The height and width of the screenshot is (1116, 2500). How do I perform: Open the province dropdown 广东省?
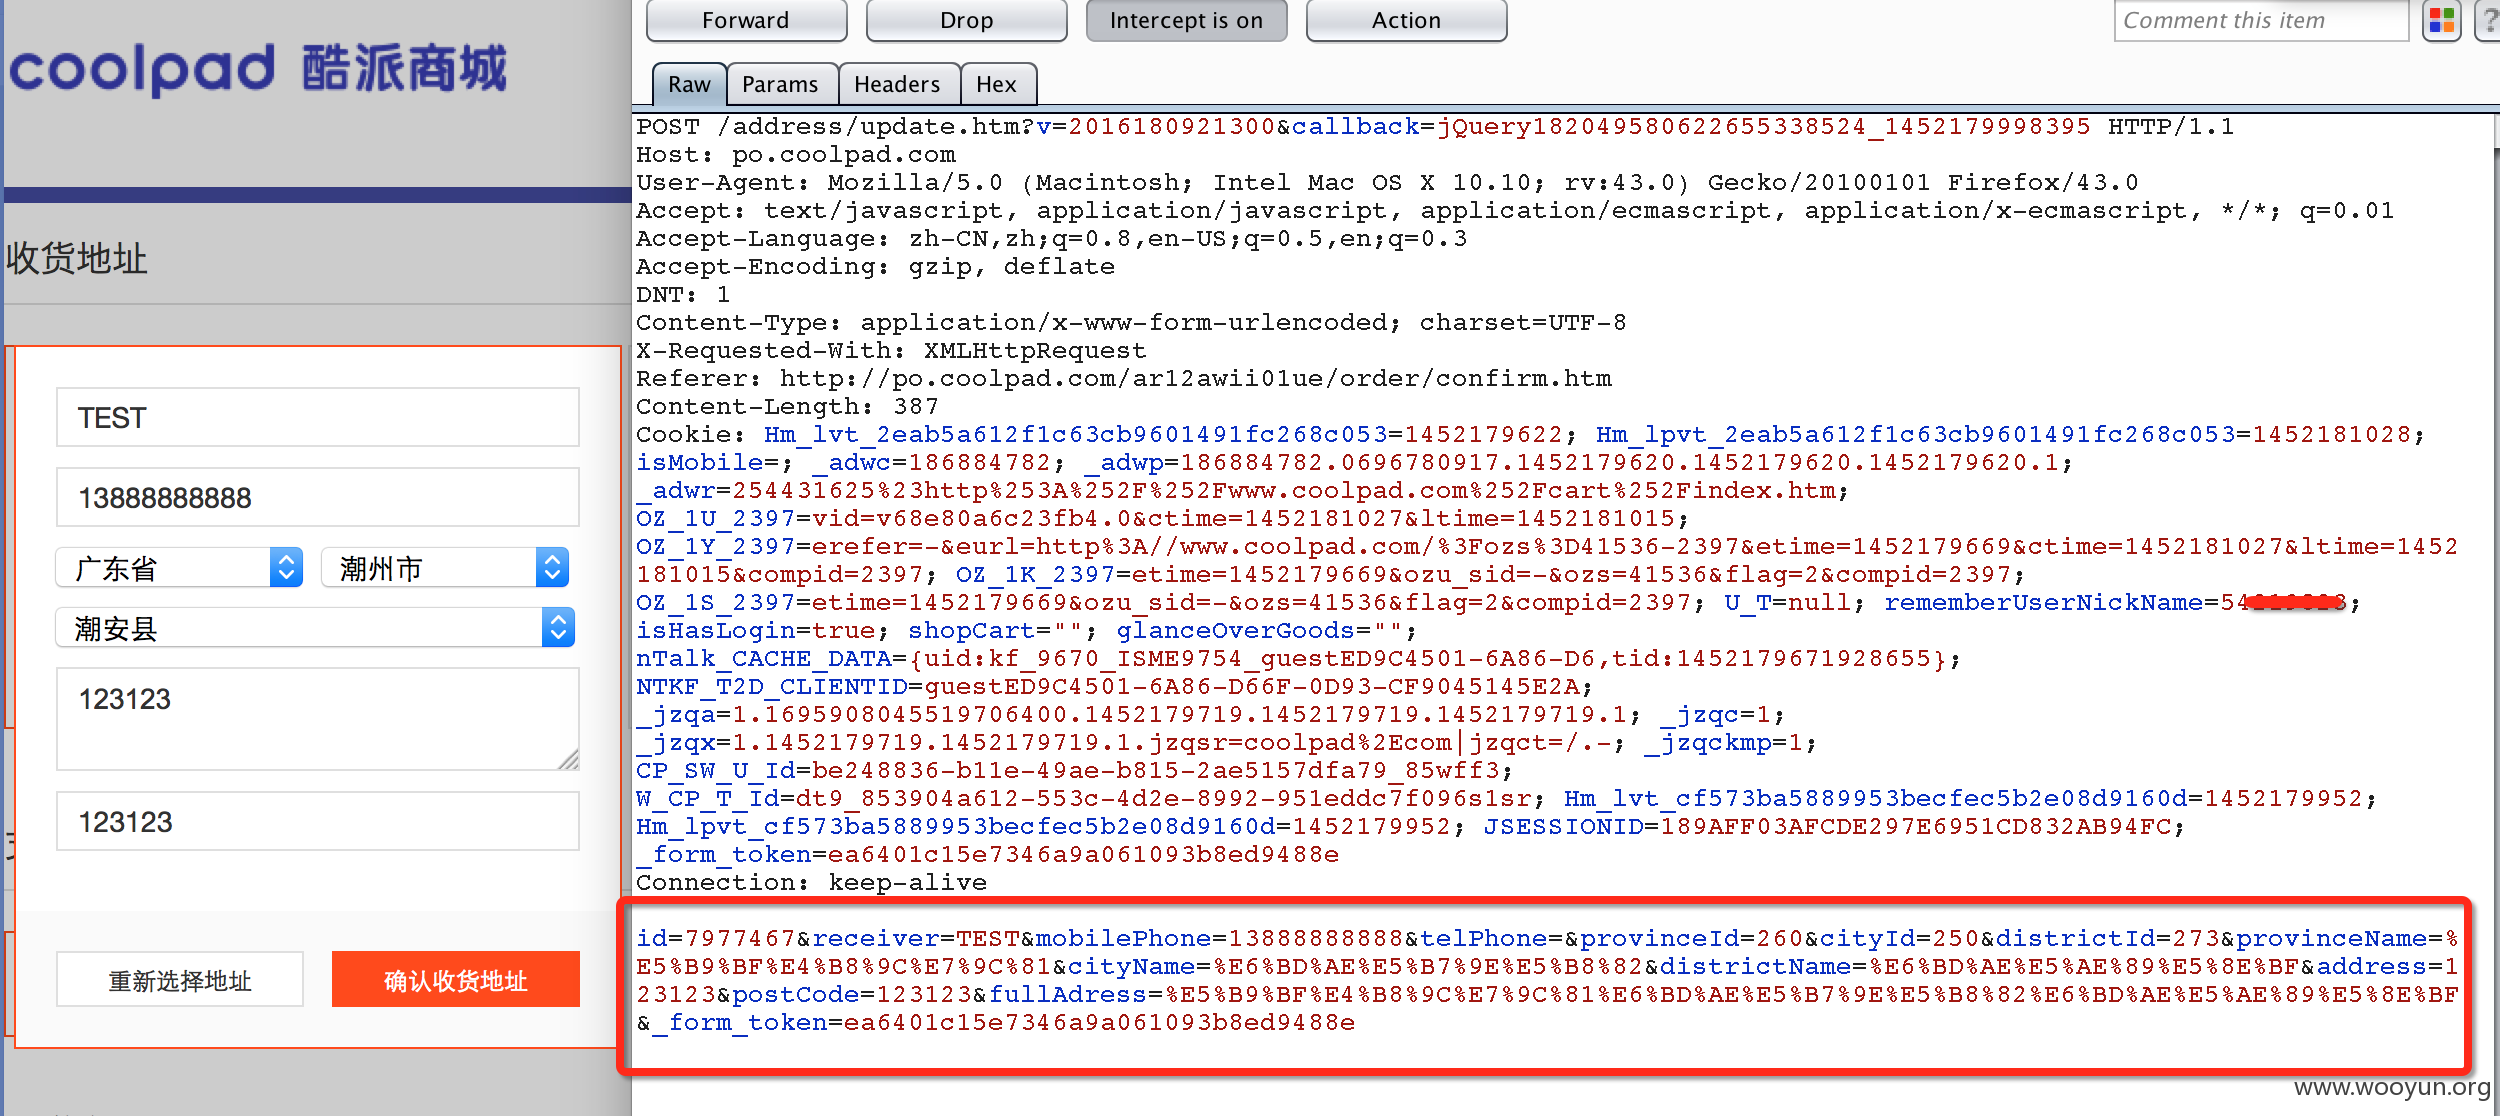[x=179, y=568]
